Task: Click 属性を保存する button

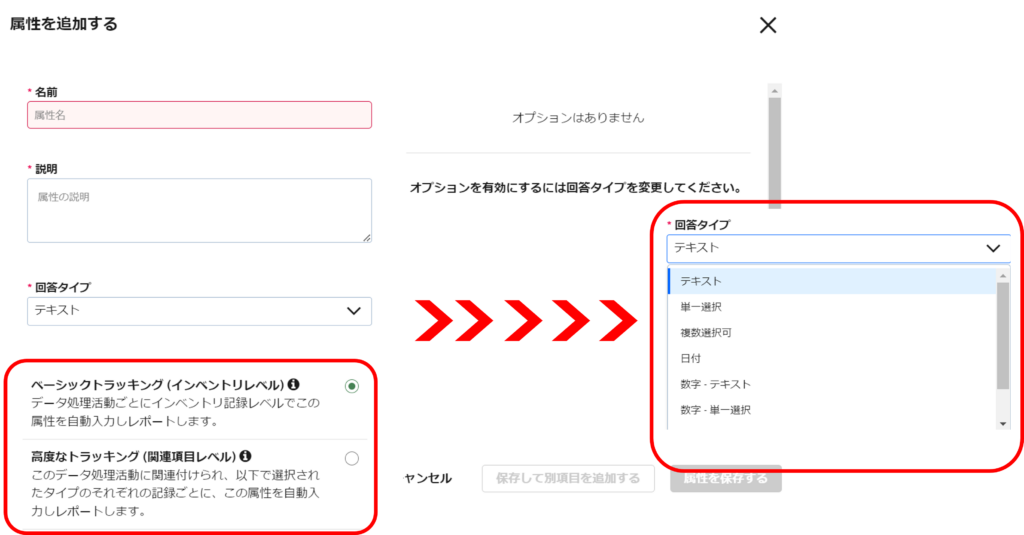Action: click(x=726, y=478)
